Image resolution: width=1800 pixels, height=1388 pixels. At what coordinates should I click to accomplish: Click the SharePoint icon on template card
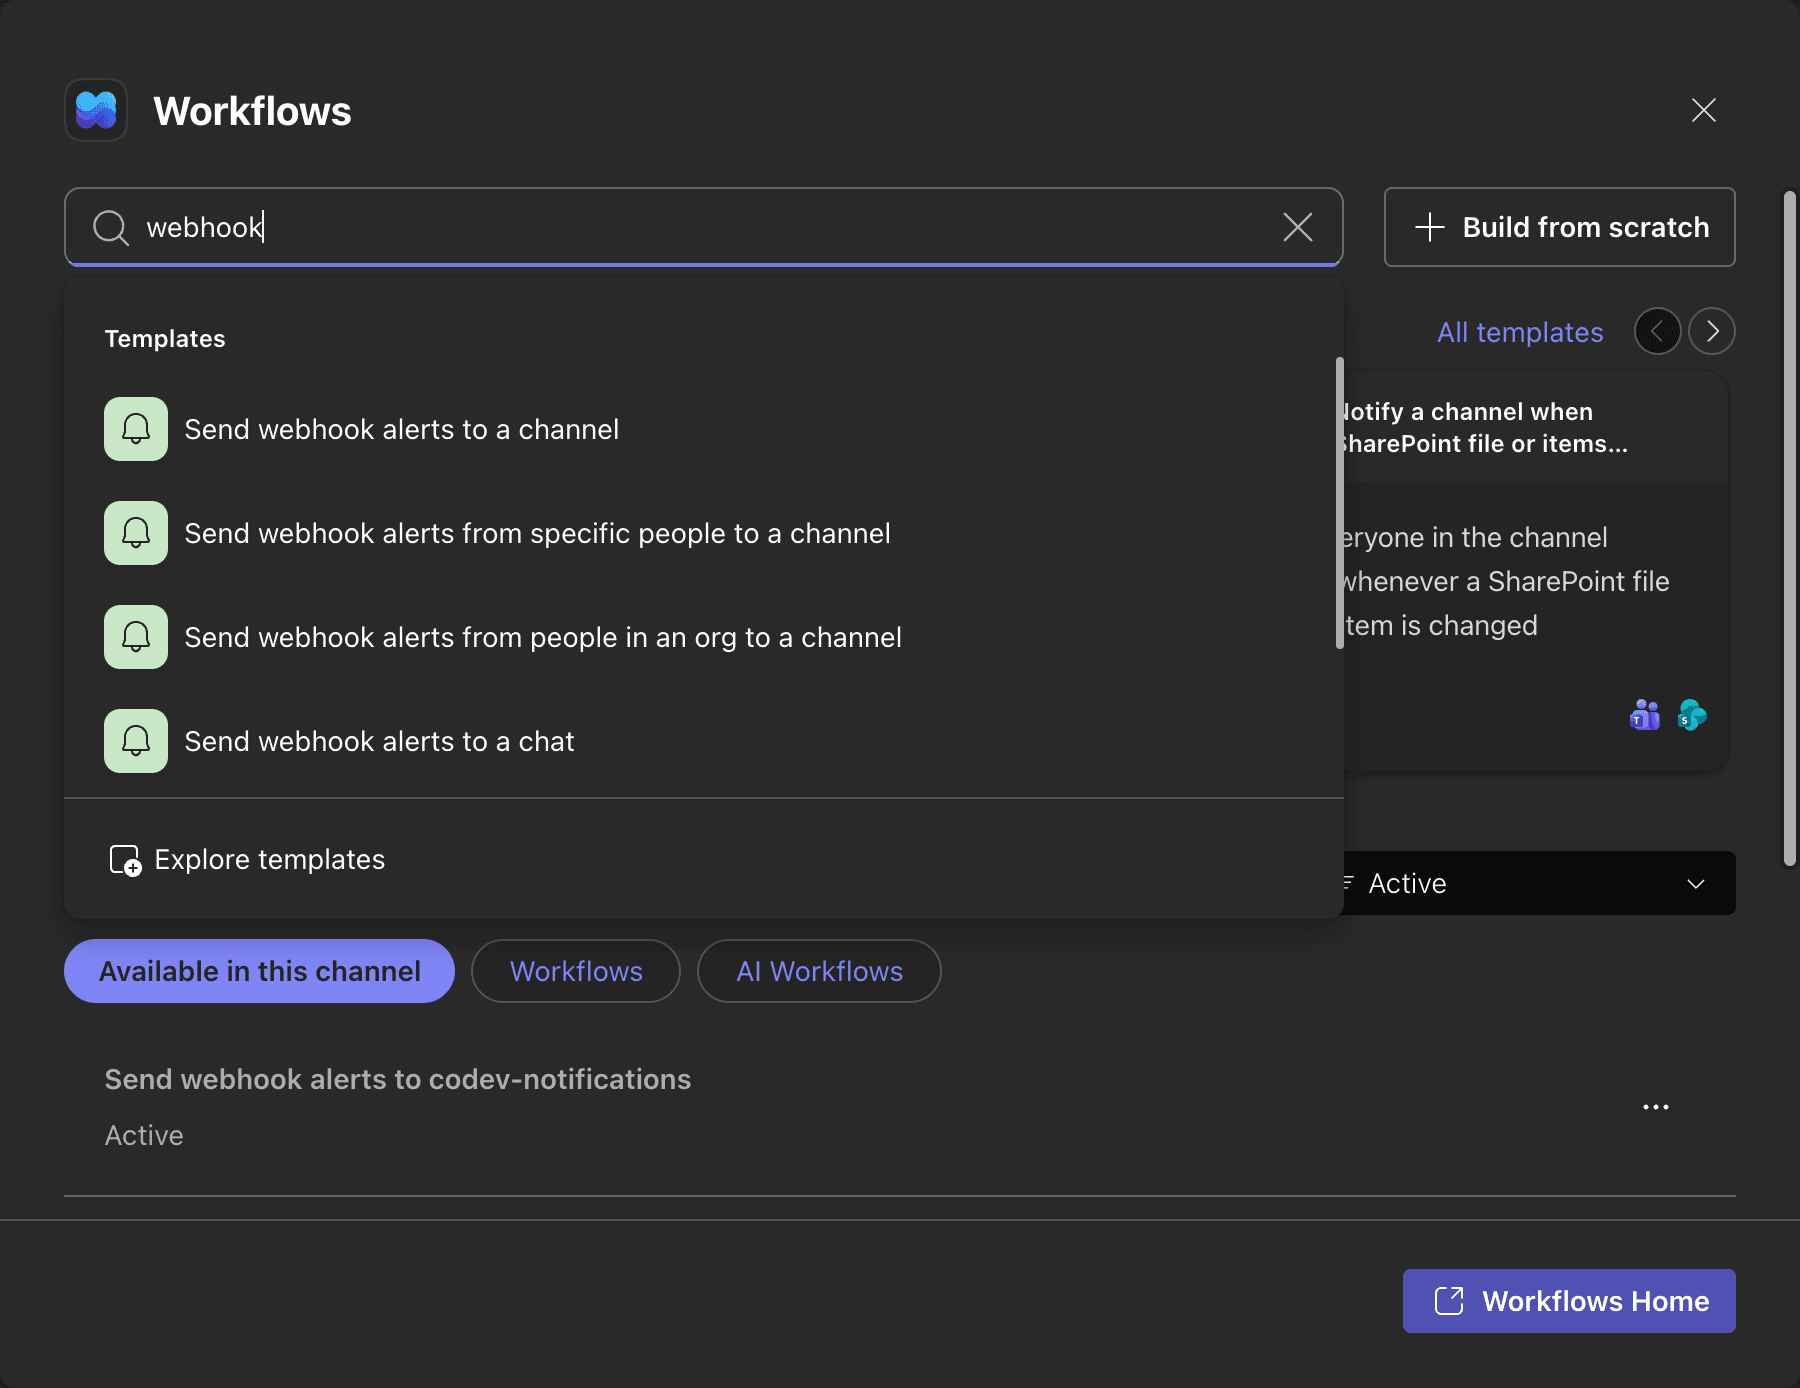point(1692,715)
